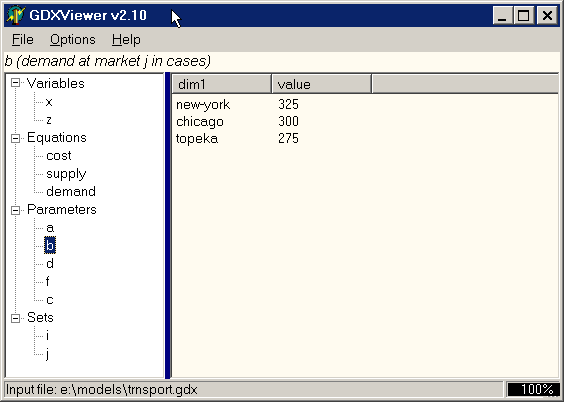Collapse the Variables tree node
Screen dimensions: 564x402
coord(15,83)
